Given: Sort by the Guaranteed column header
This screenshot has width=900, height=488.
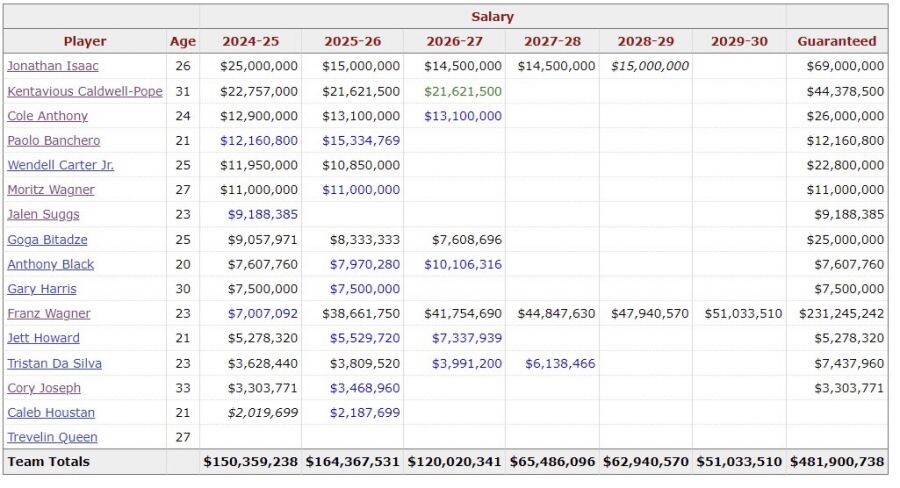Looking at the screenshot, I should click(836, 41).
